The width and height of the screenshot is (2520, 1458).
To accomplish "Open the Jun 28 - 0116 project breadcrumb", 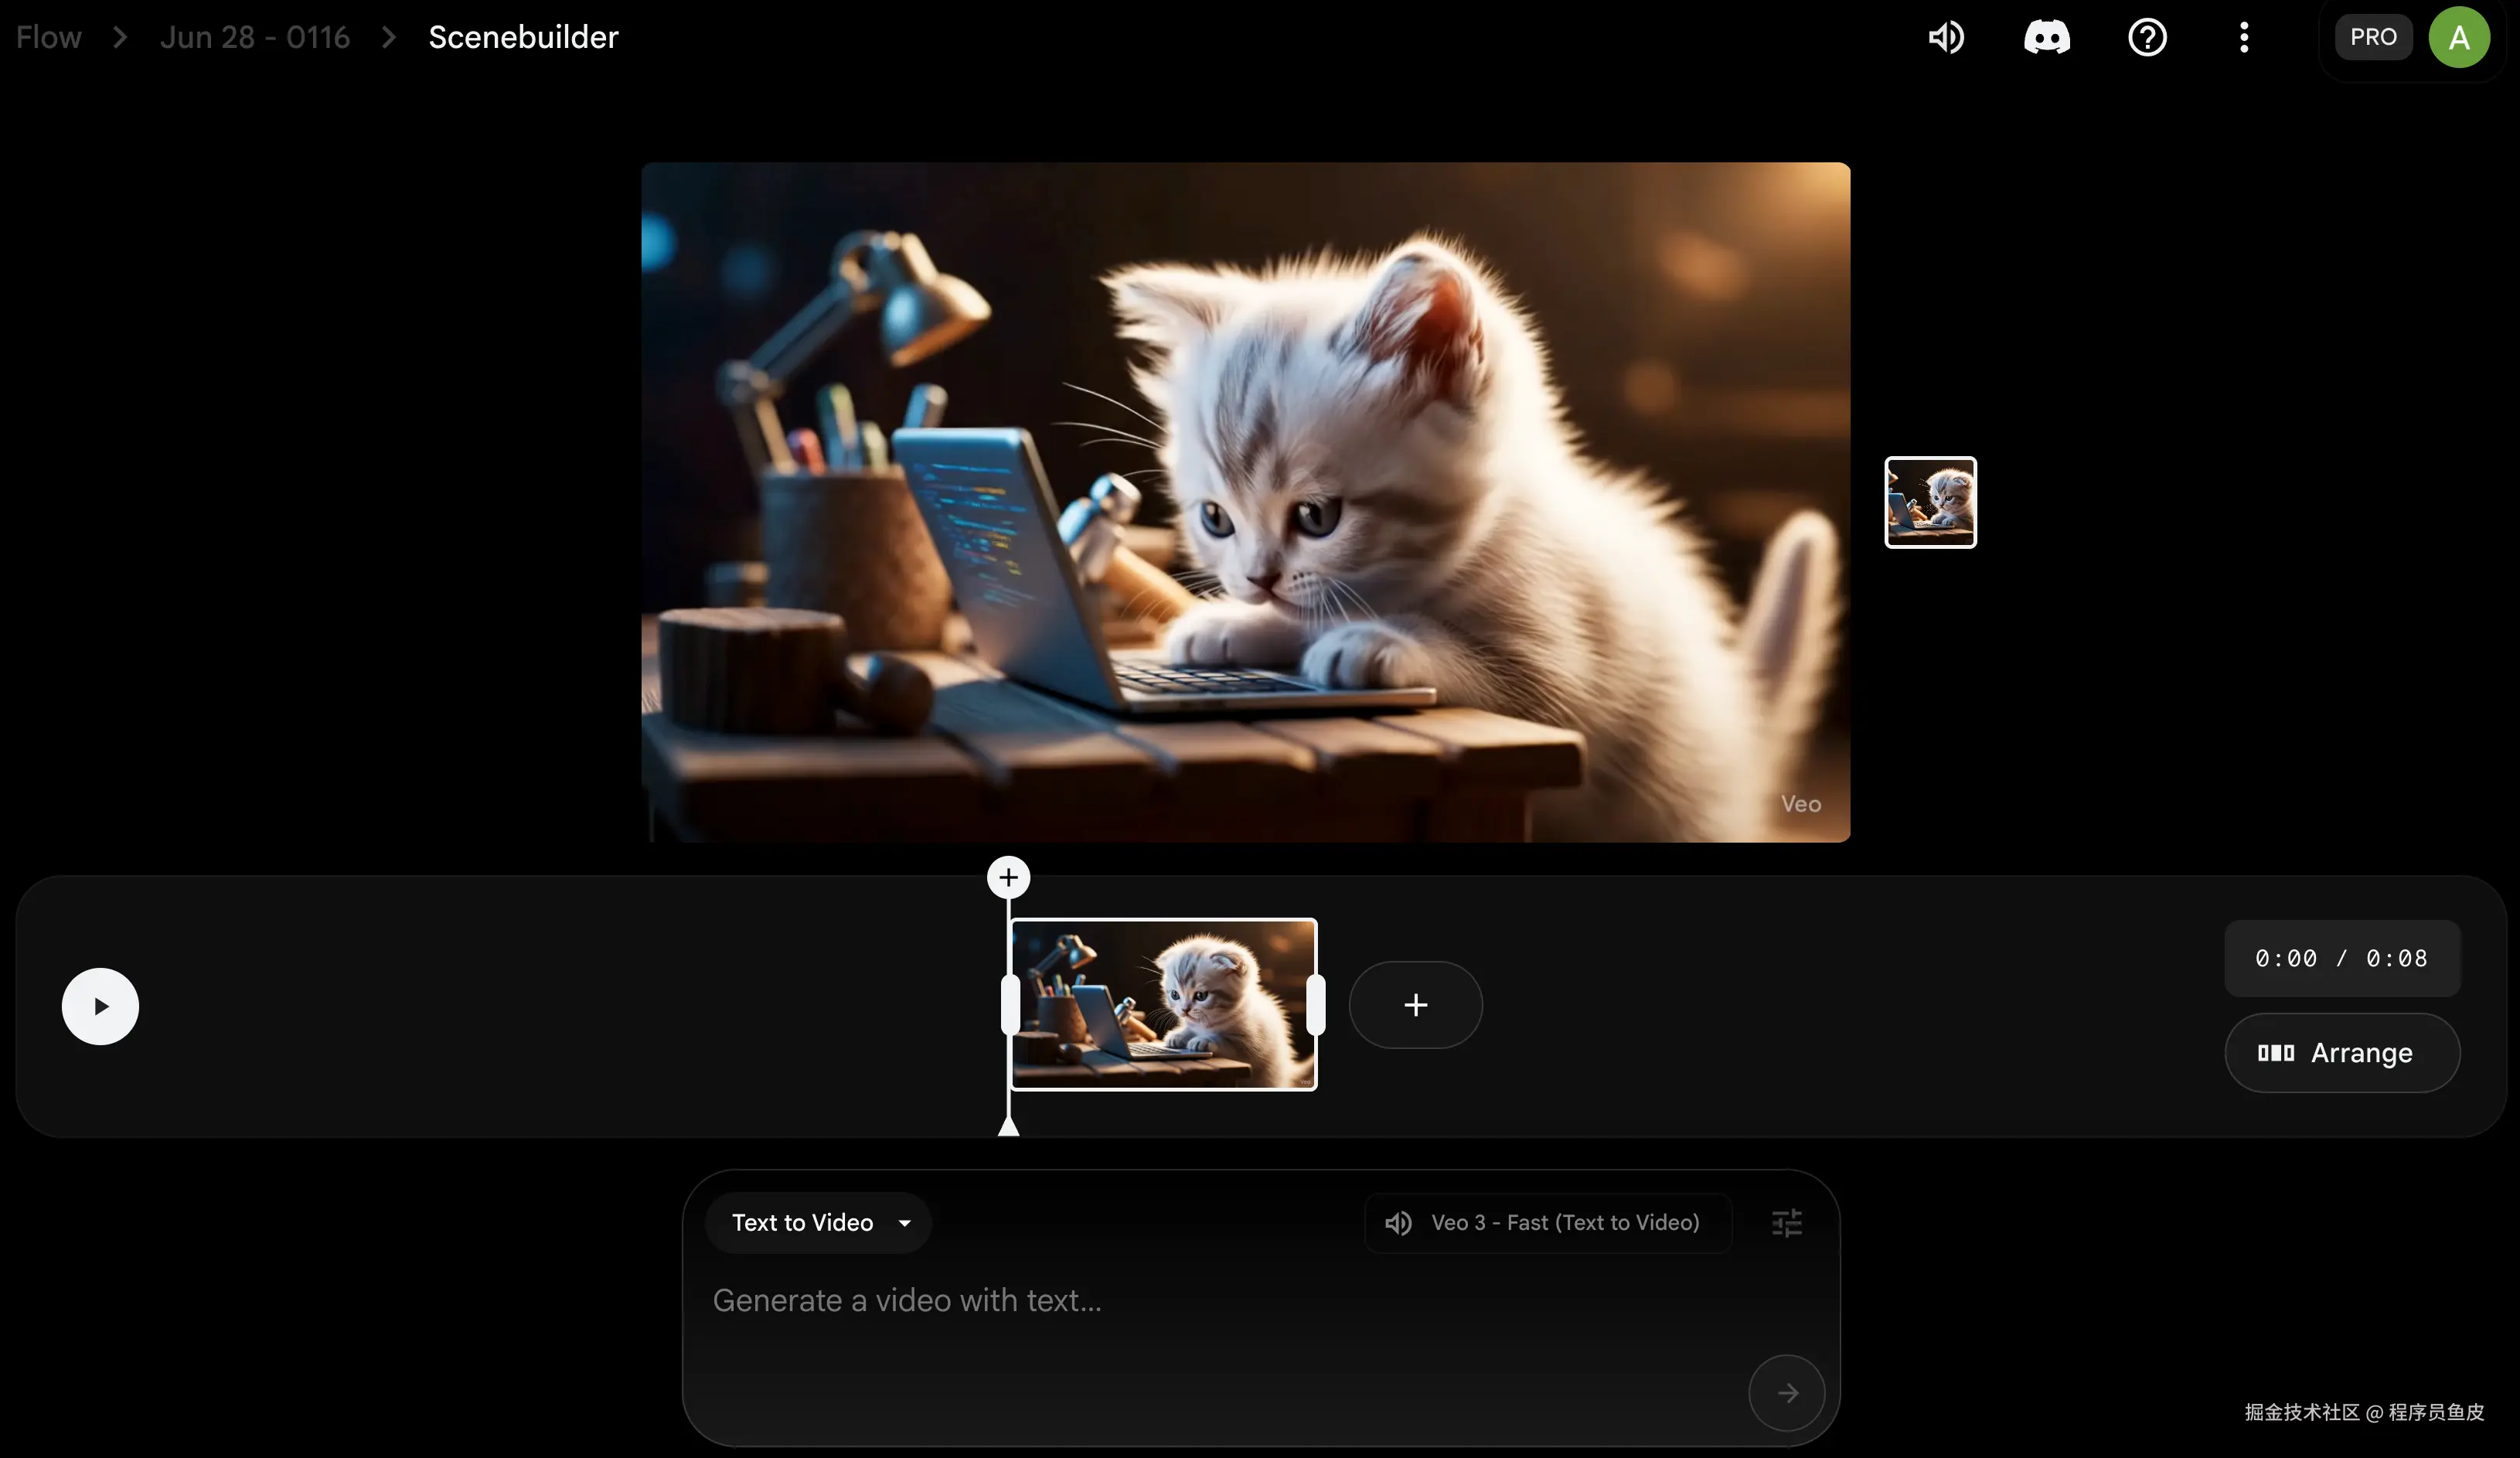I will [x=255, y=38].
